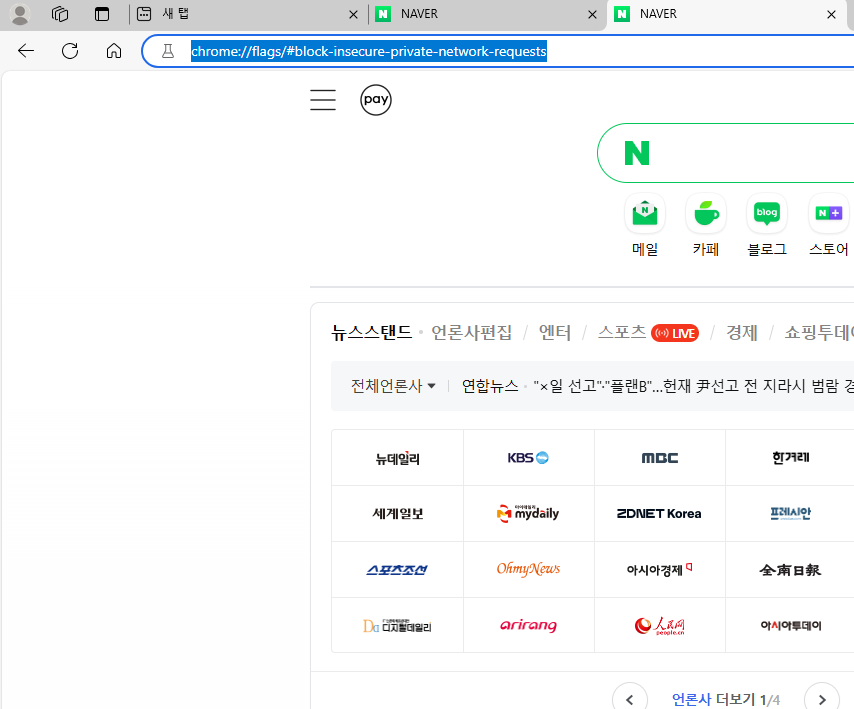This screenshot has width=854, height=709.
Task: Click the chrome://flags address bar field
Action: point(497,51)
